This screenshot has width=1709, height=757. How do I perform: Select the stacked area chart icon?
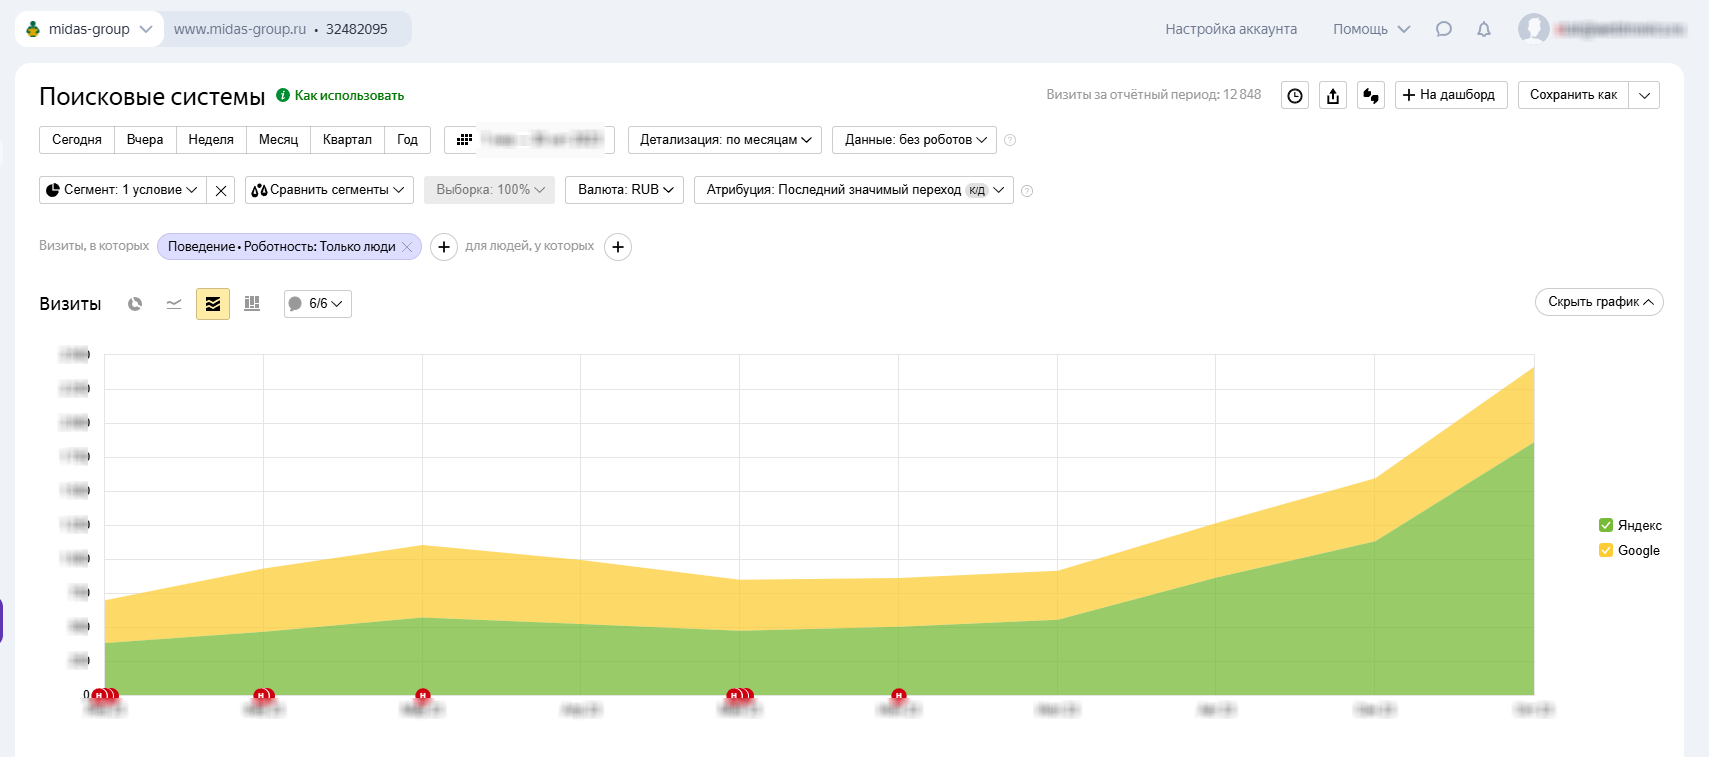213,304
